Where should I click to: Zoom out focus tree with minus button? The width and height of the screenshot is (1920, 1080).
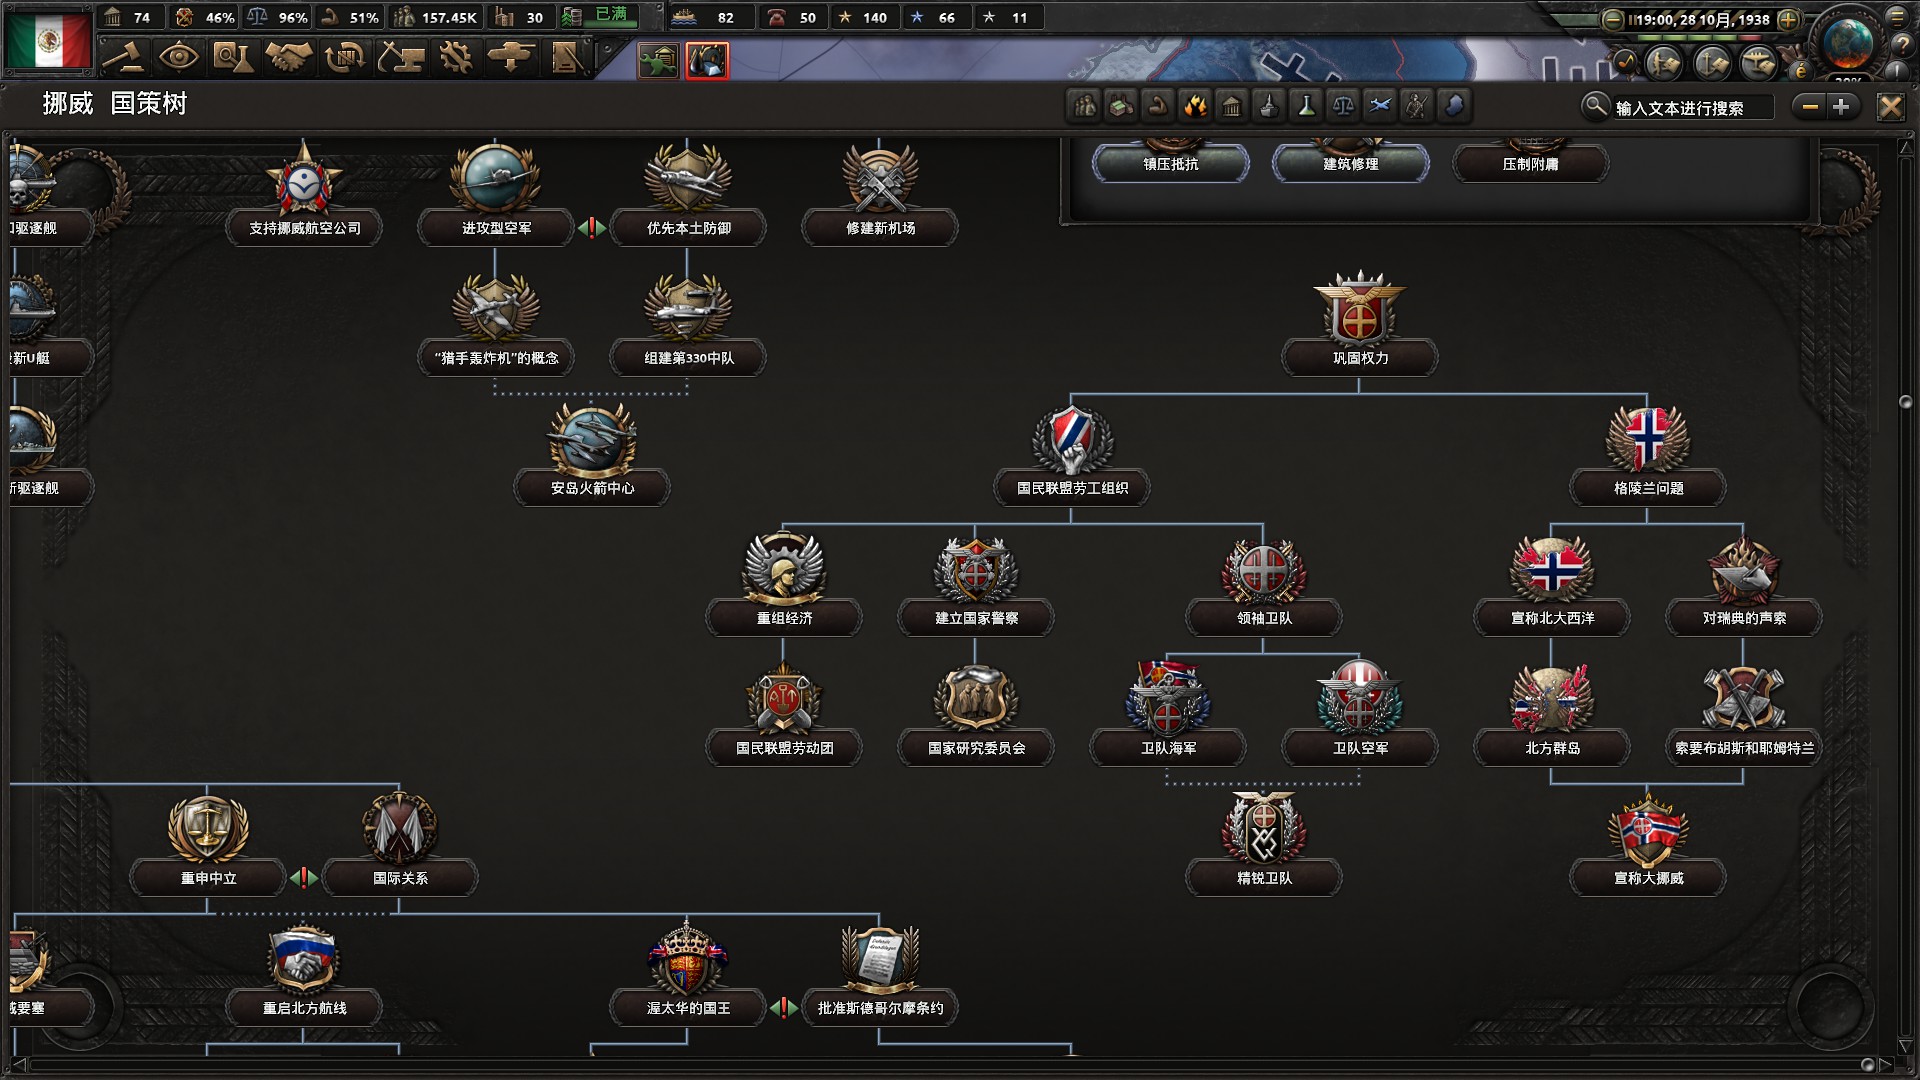(x=1810, y=106)
